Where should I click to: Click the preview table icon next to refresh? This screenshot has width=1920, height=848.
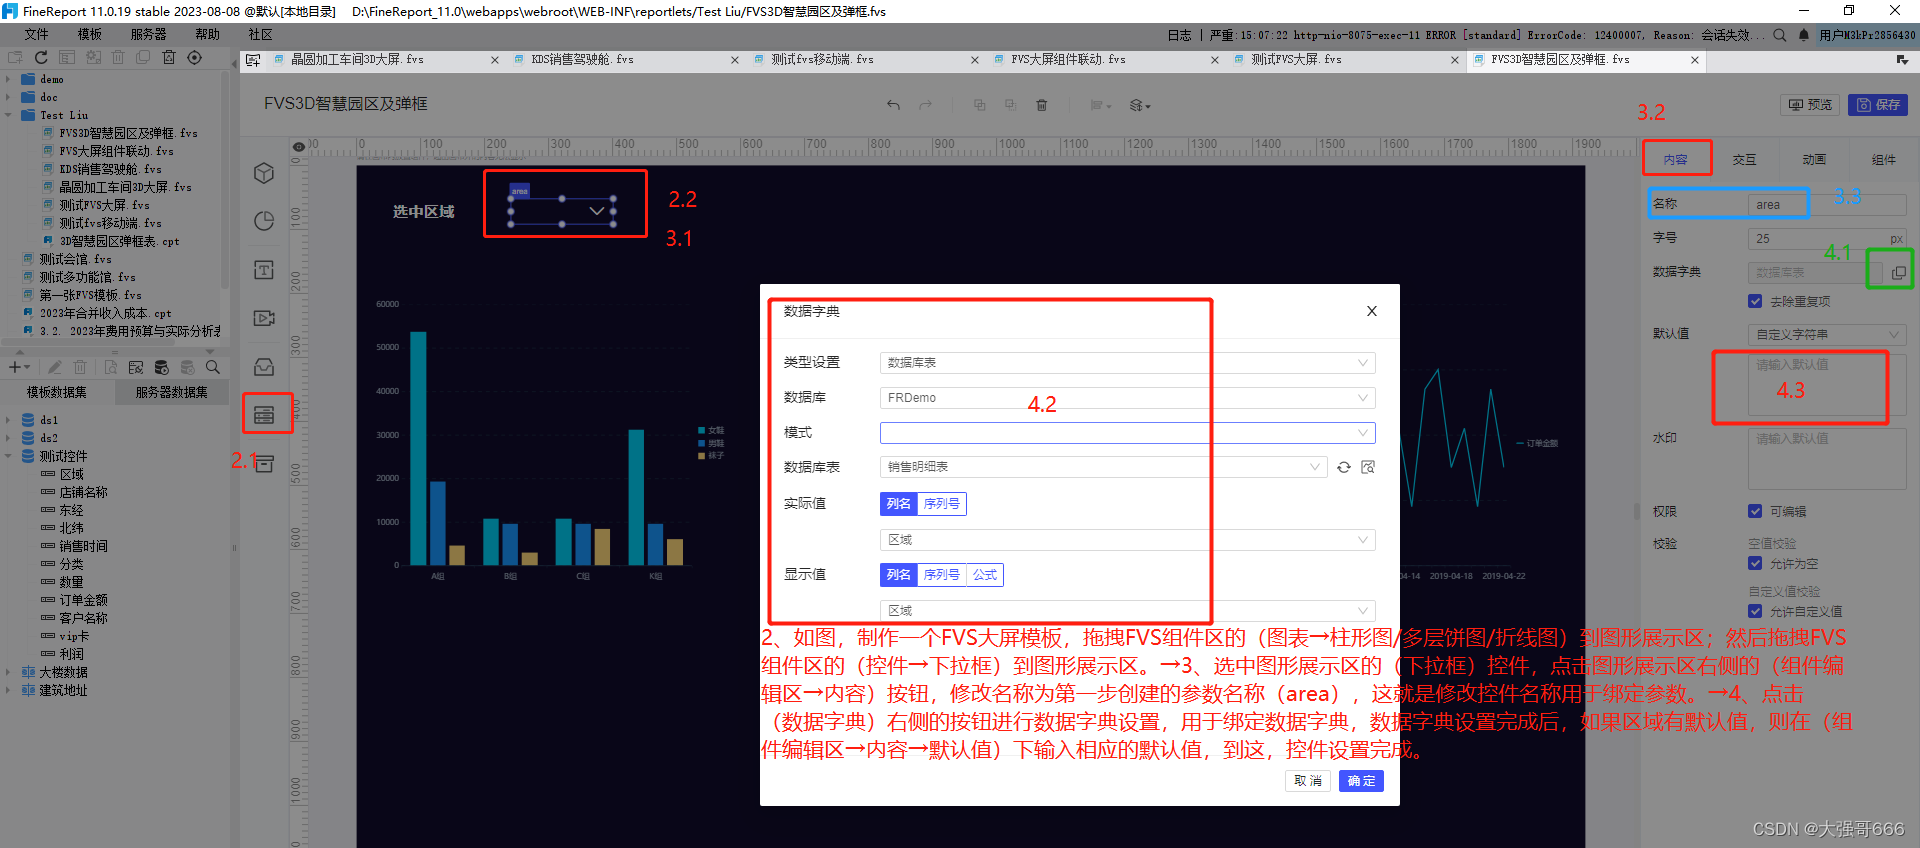click(x=1368, y=467)
